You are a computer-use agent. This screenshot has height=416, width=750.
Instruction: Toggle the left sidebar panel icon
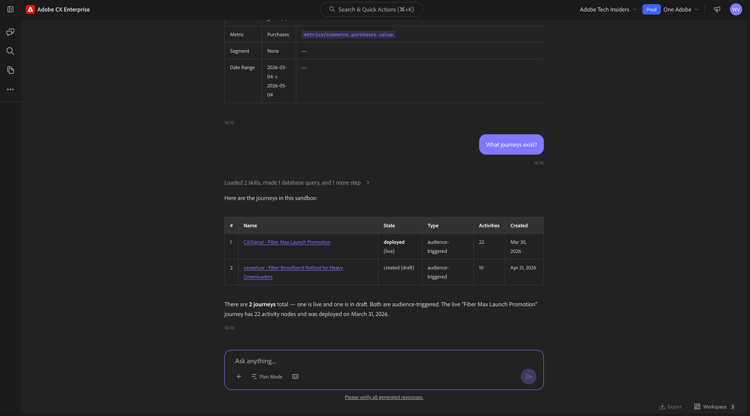(x=10, y=9)
